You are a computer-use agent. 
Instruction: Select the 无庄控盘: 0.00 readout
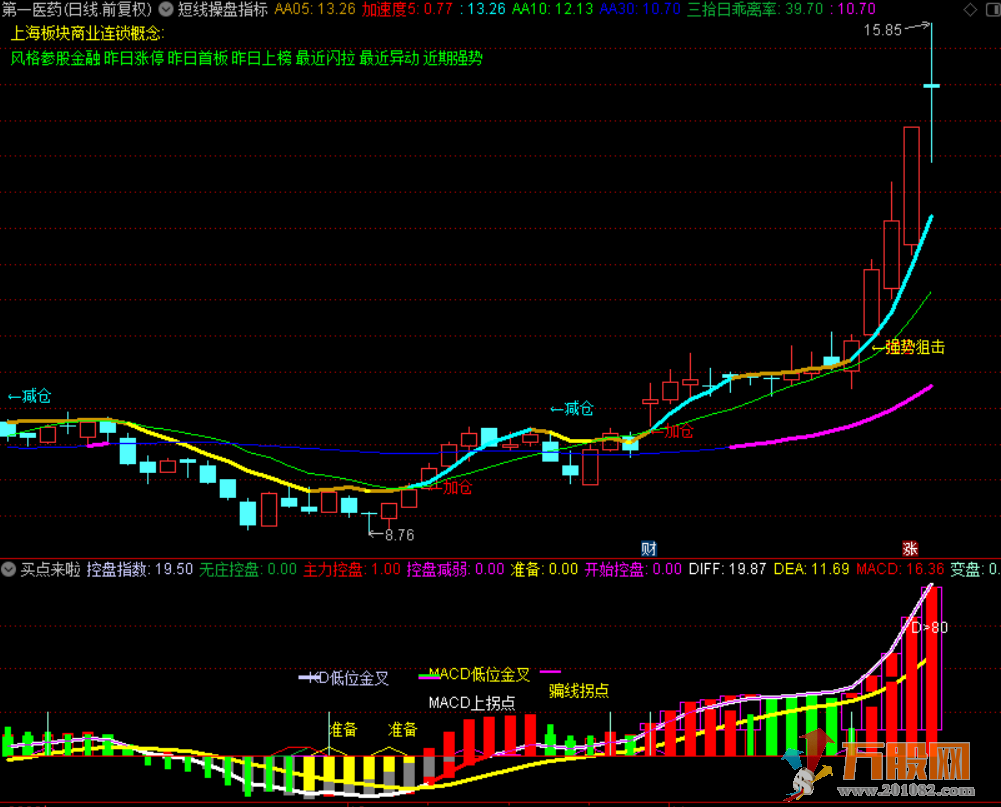[x=248, y=569]
